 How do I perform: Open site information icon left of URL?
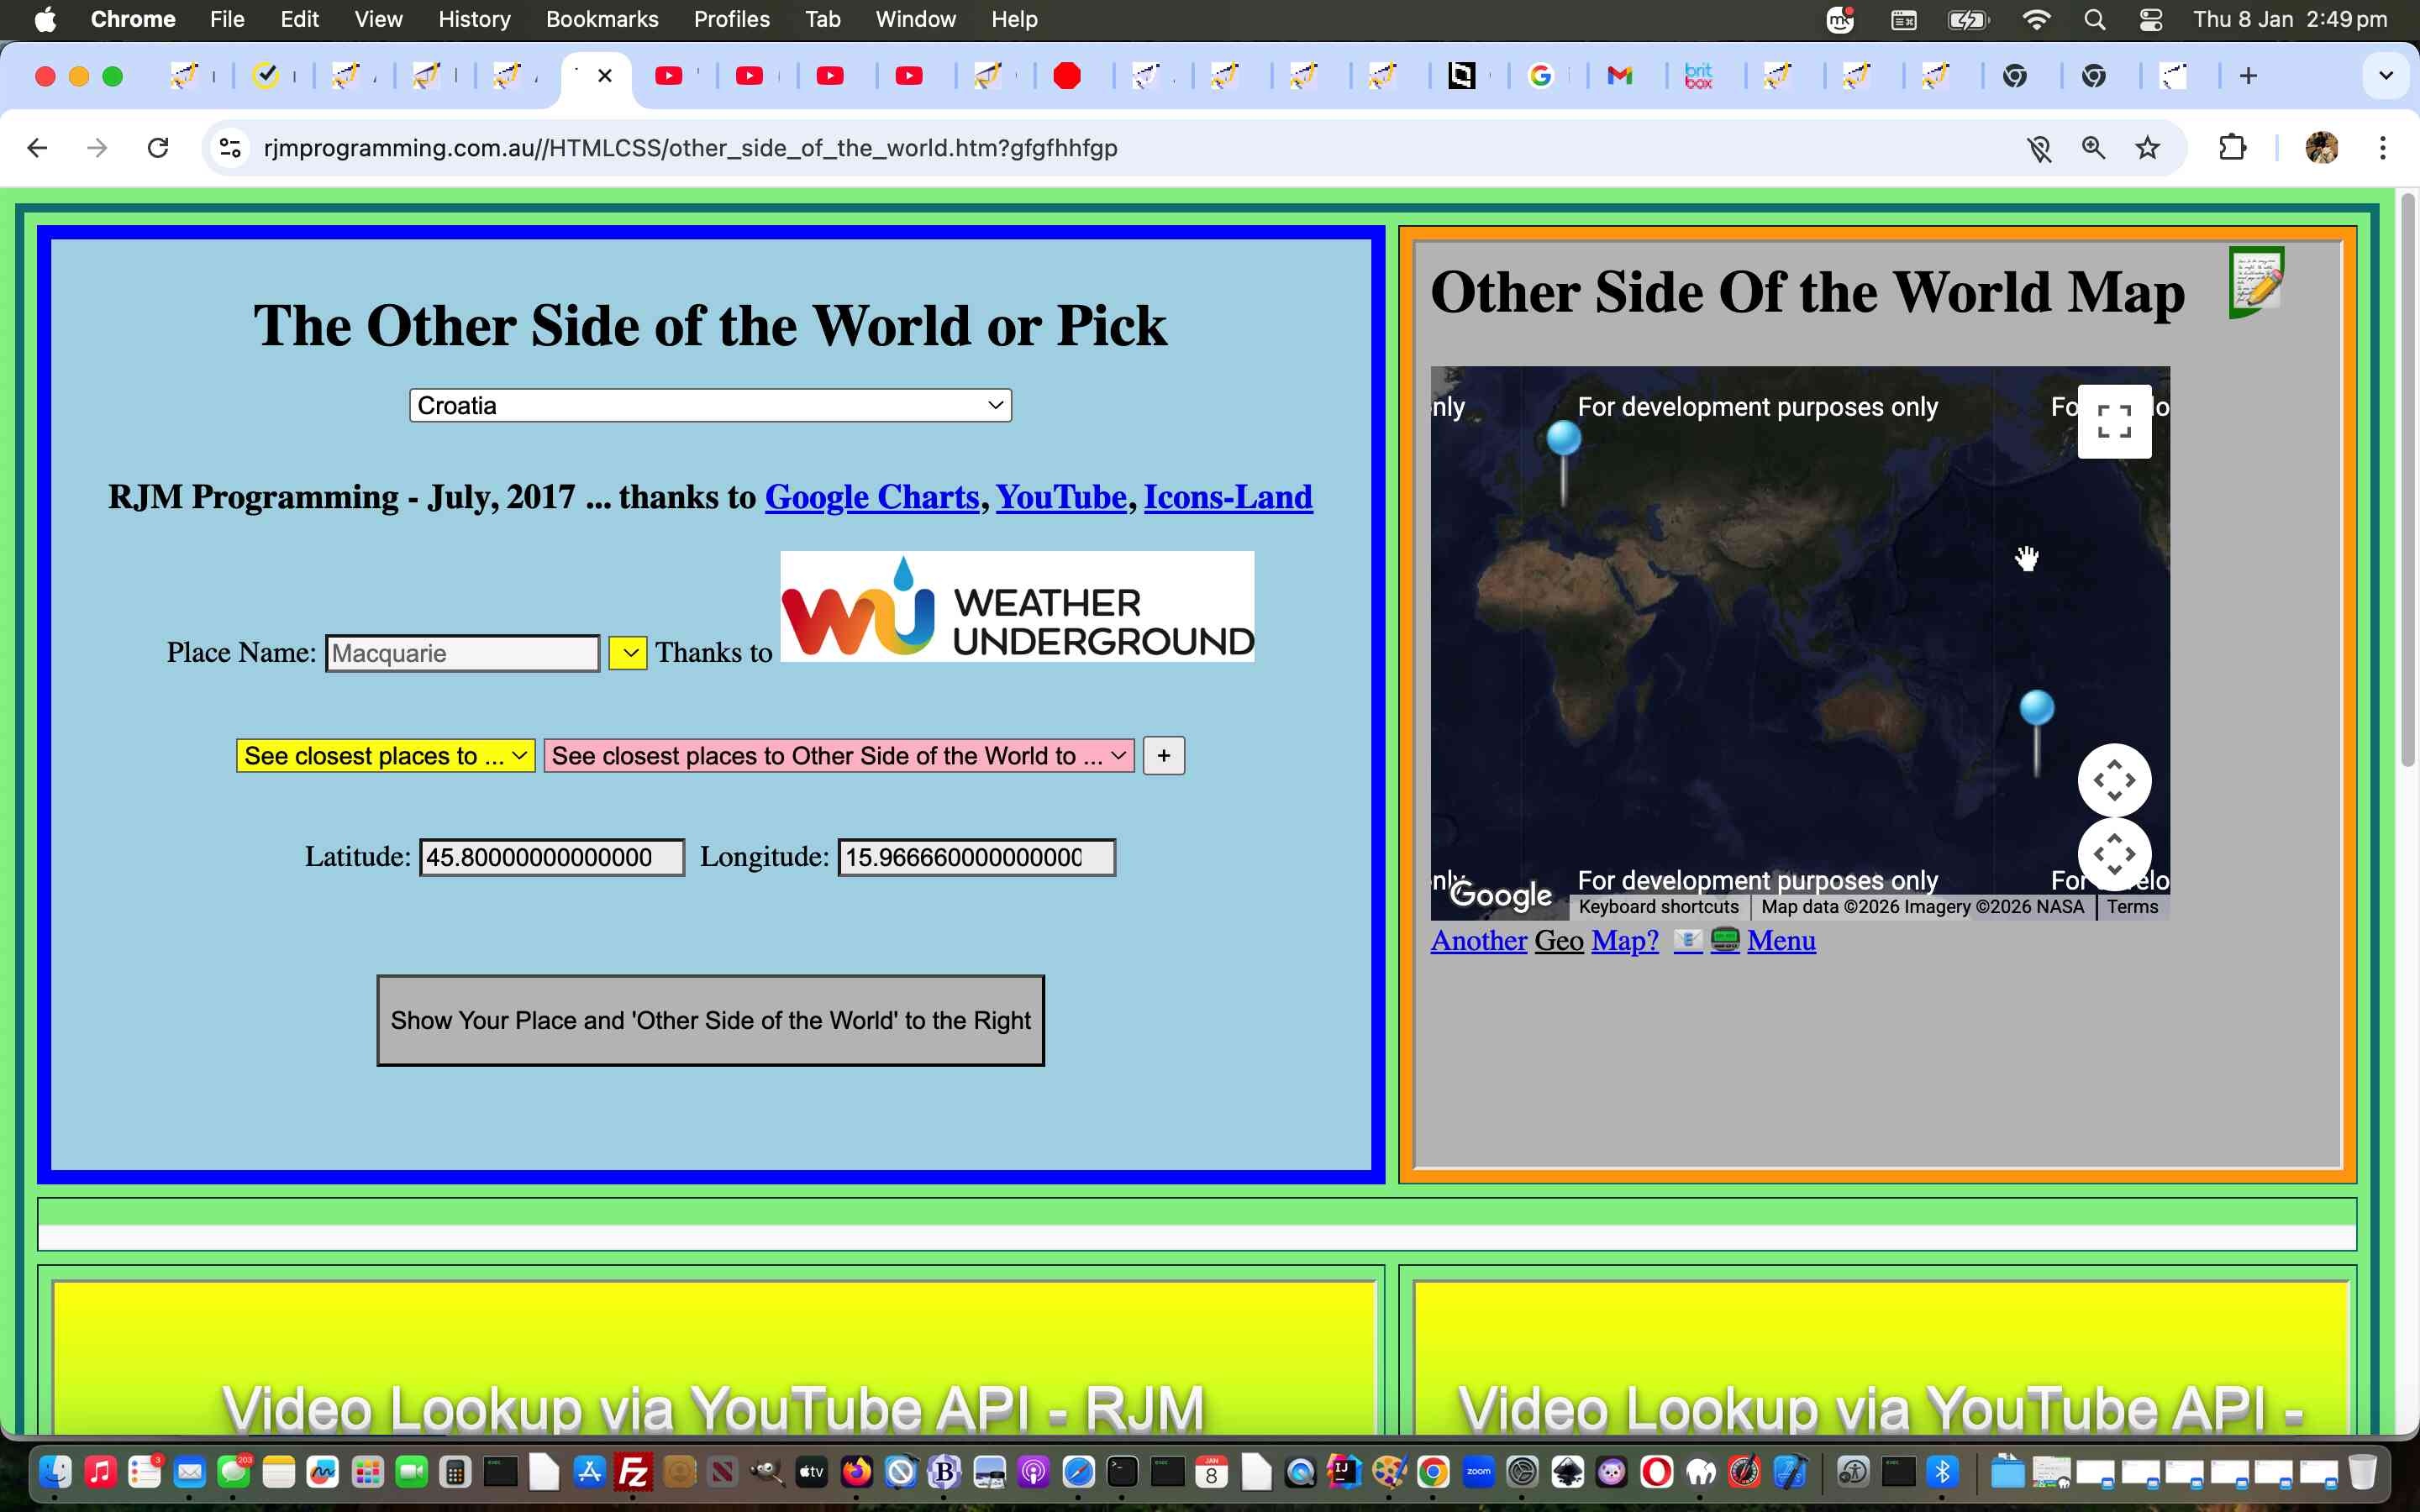point(230,148)
